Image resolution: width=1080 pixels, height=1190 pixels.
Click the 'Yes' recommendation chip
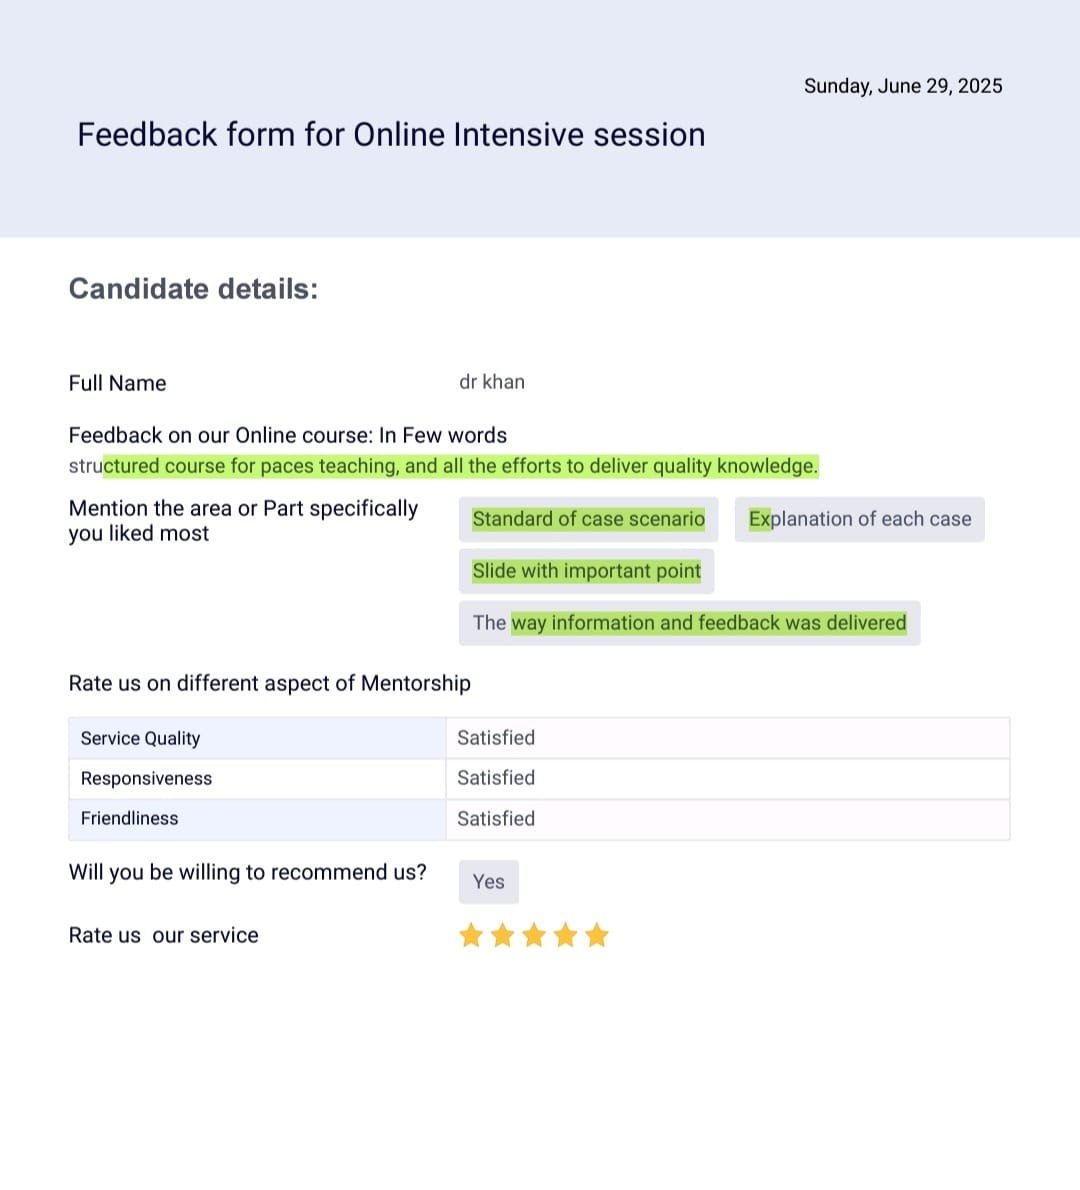point(488,882)
